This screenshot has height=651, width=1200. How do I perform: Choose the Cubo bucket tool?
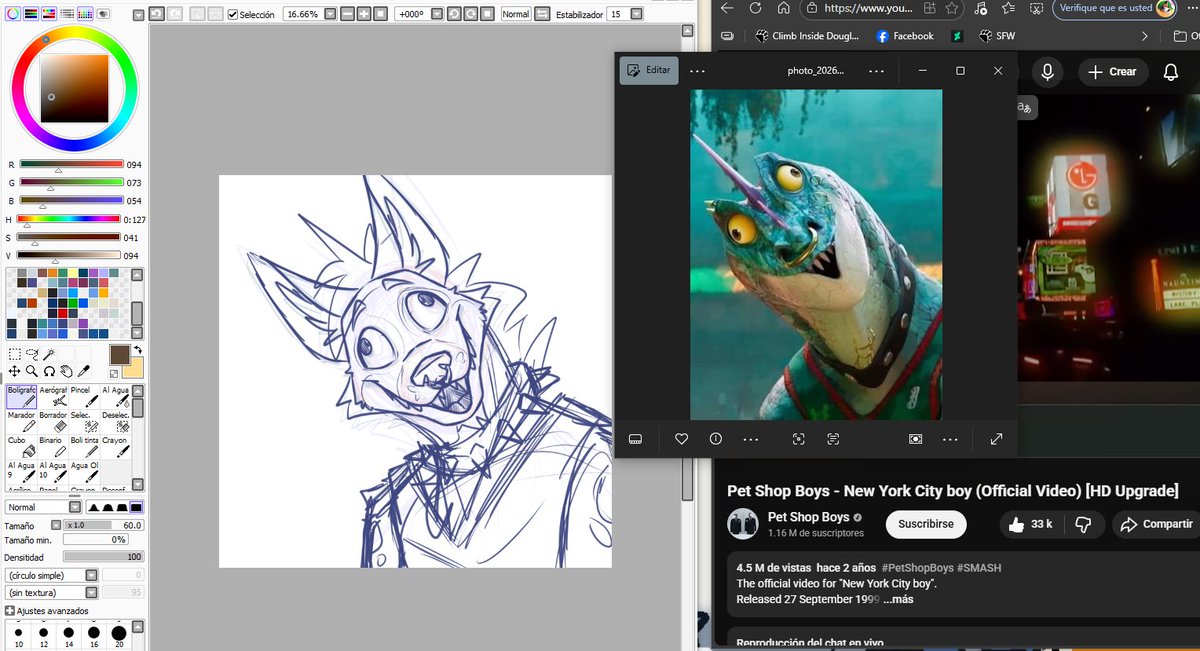pyautogui.click(x=22, y=446)
